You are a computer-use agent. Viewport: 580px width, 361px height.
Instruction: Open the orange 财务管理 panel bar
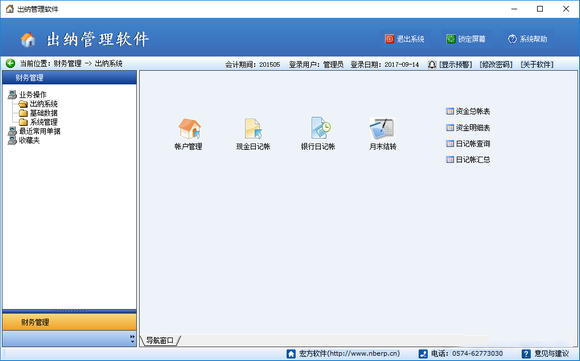70,322
